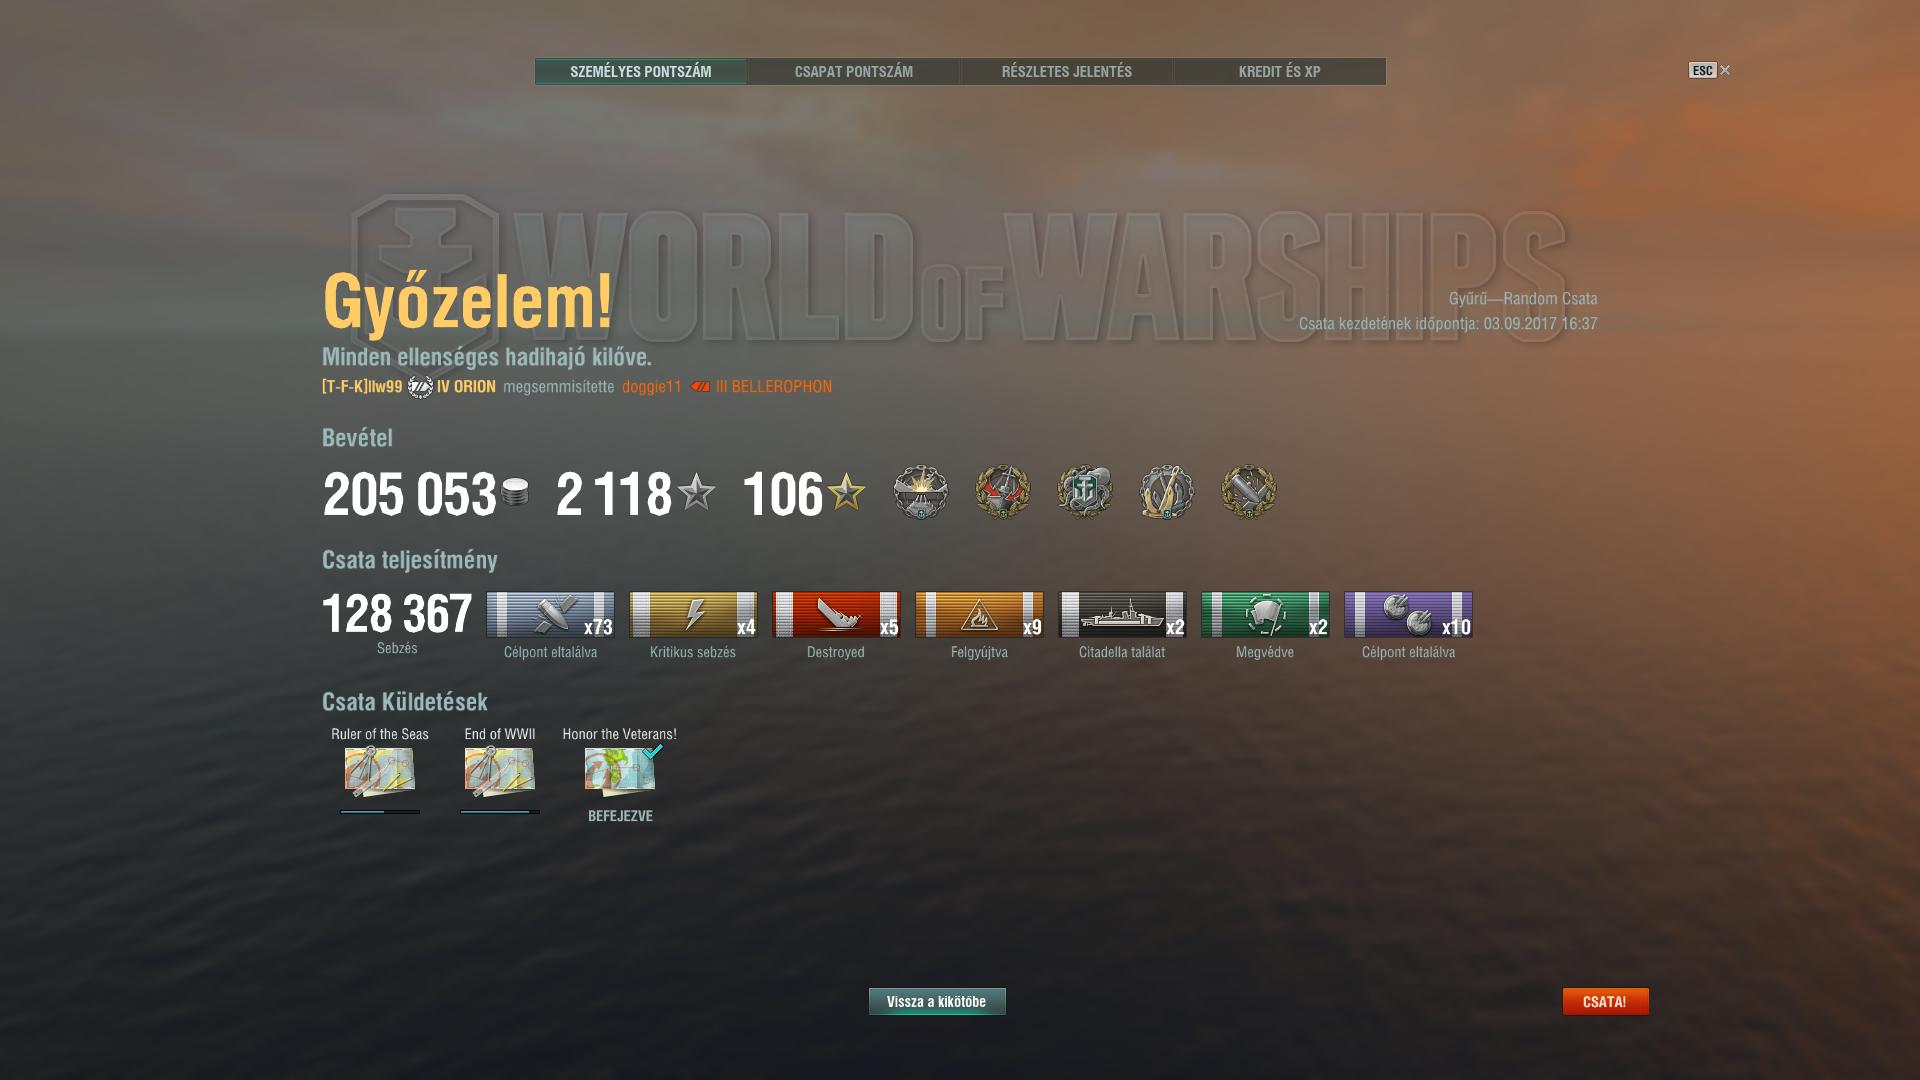This screenshot has height=1080, width=1920.
Task: Switch to Részletes Jelentés tab
Action: pos(1066,72)
